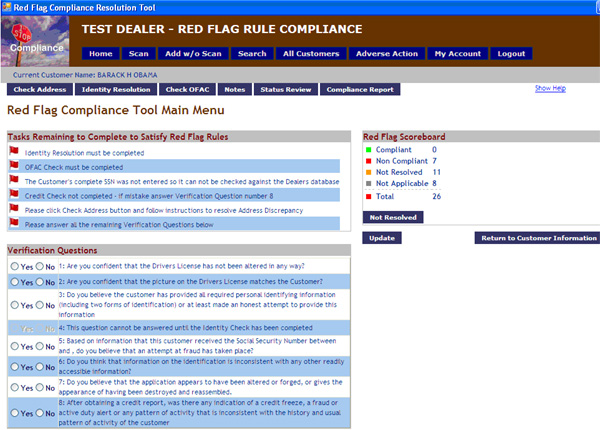Select No for question 1 Drivers License altered
This screenshot has height=430, width=600.
pyautogui.click(x=40, y=266)
